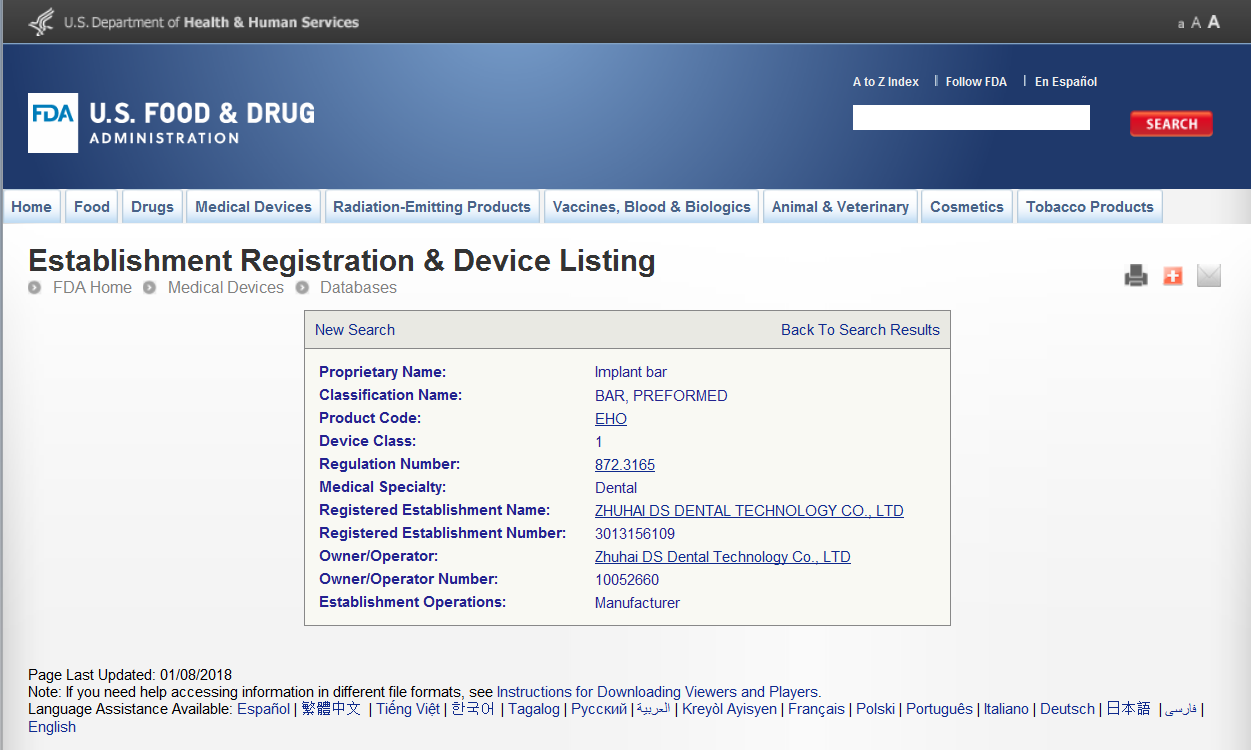The height and width of the screenshot is (750, 1251).
Task: Click the red plus share icon
Action: 1173,276
